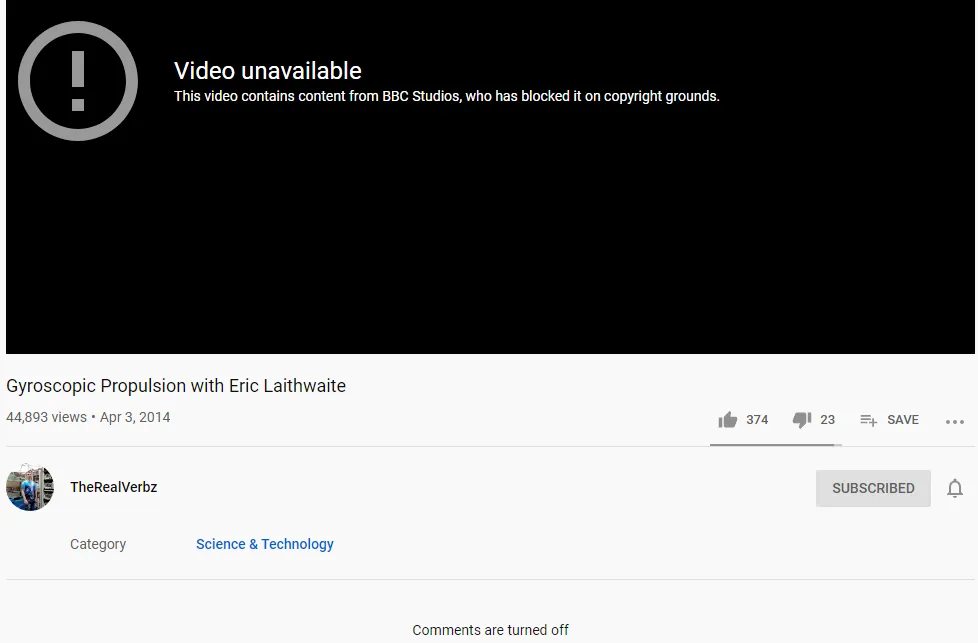Click the Video unavailable heading
This screenshot has width=978, height=643.
tap(268, 70)
